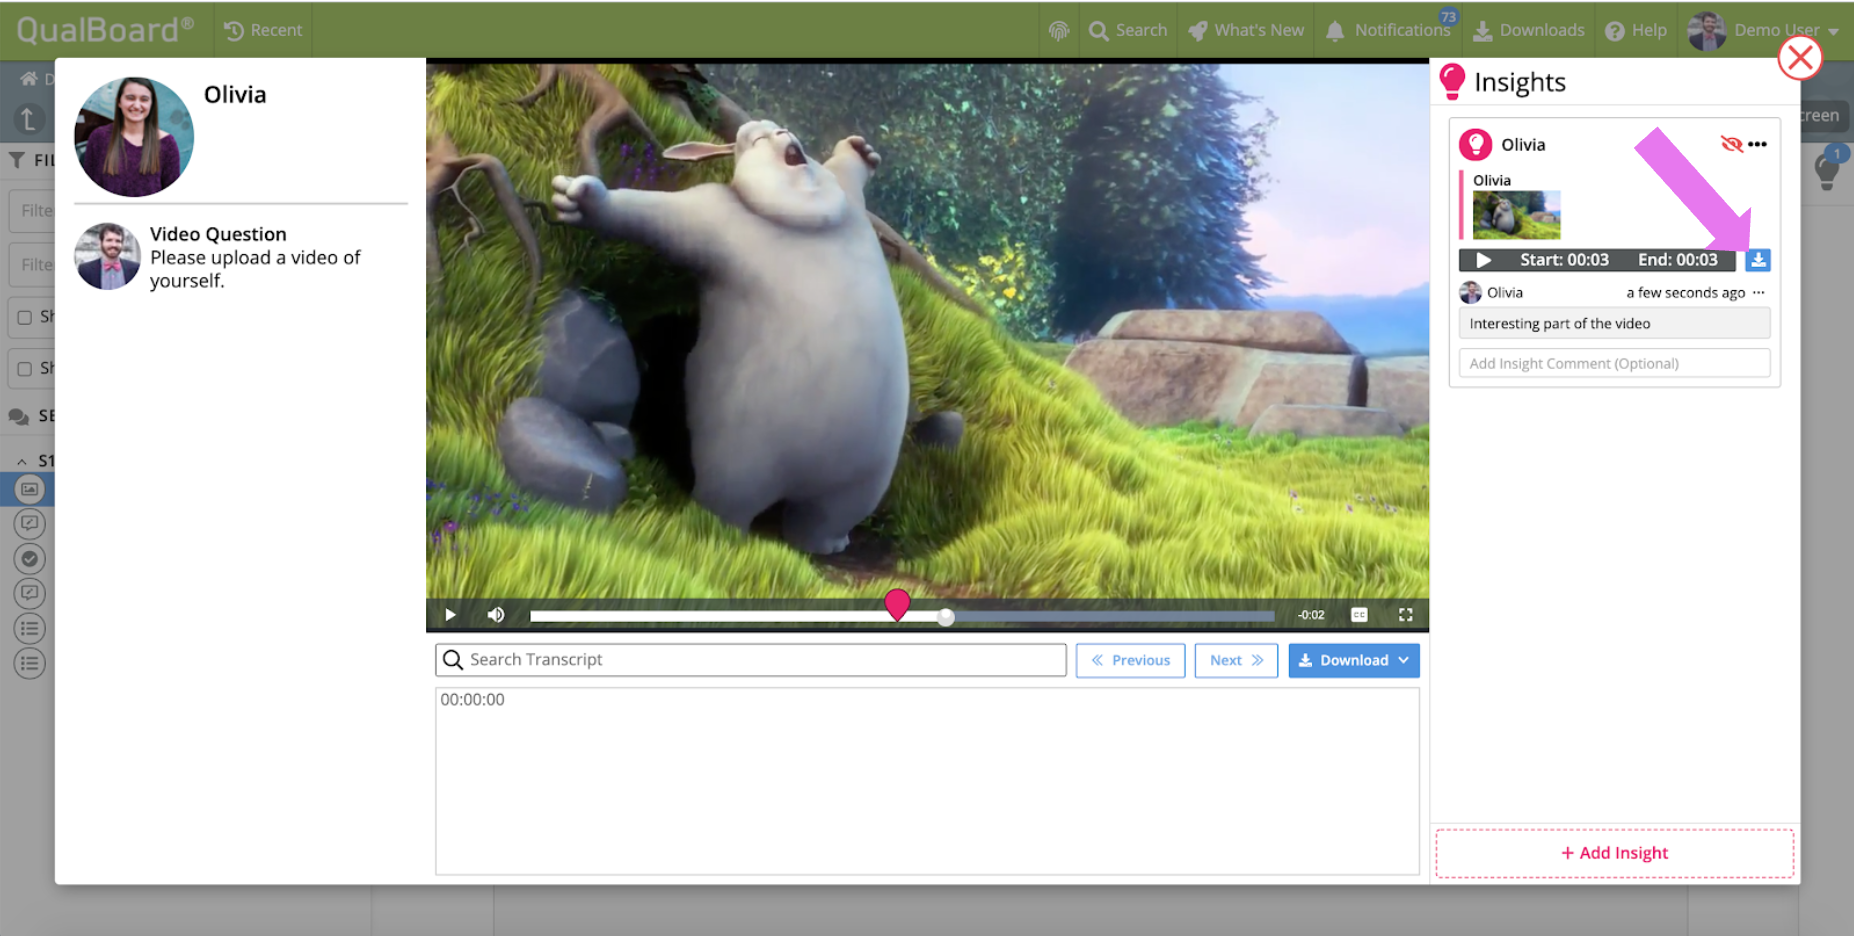The image size is (1854, 936).
Task: Click the 'Interesting part of the video' comment
Action: (x=1614, y=324)
